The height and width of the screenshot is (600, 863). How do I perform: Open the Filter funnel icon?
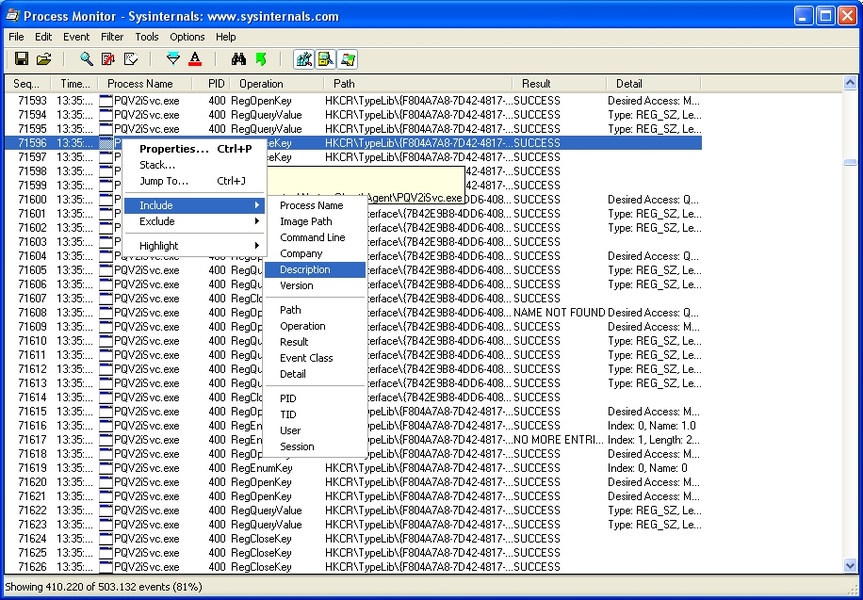[173, 59]
